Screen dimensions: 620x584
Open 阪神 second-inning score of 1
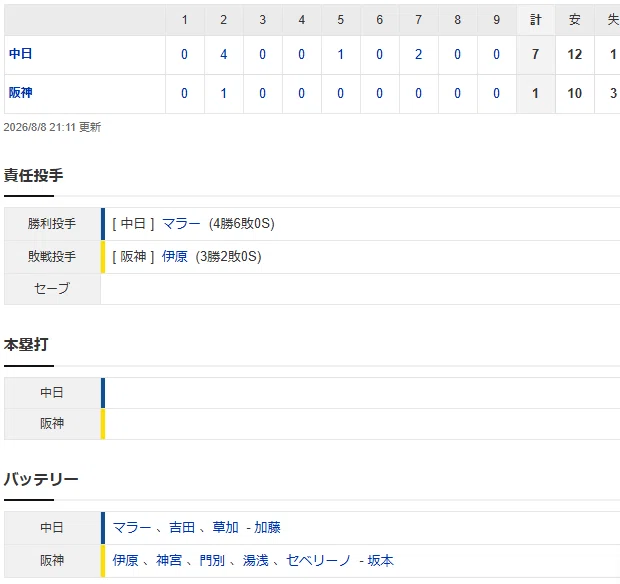coord(223,93)
